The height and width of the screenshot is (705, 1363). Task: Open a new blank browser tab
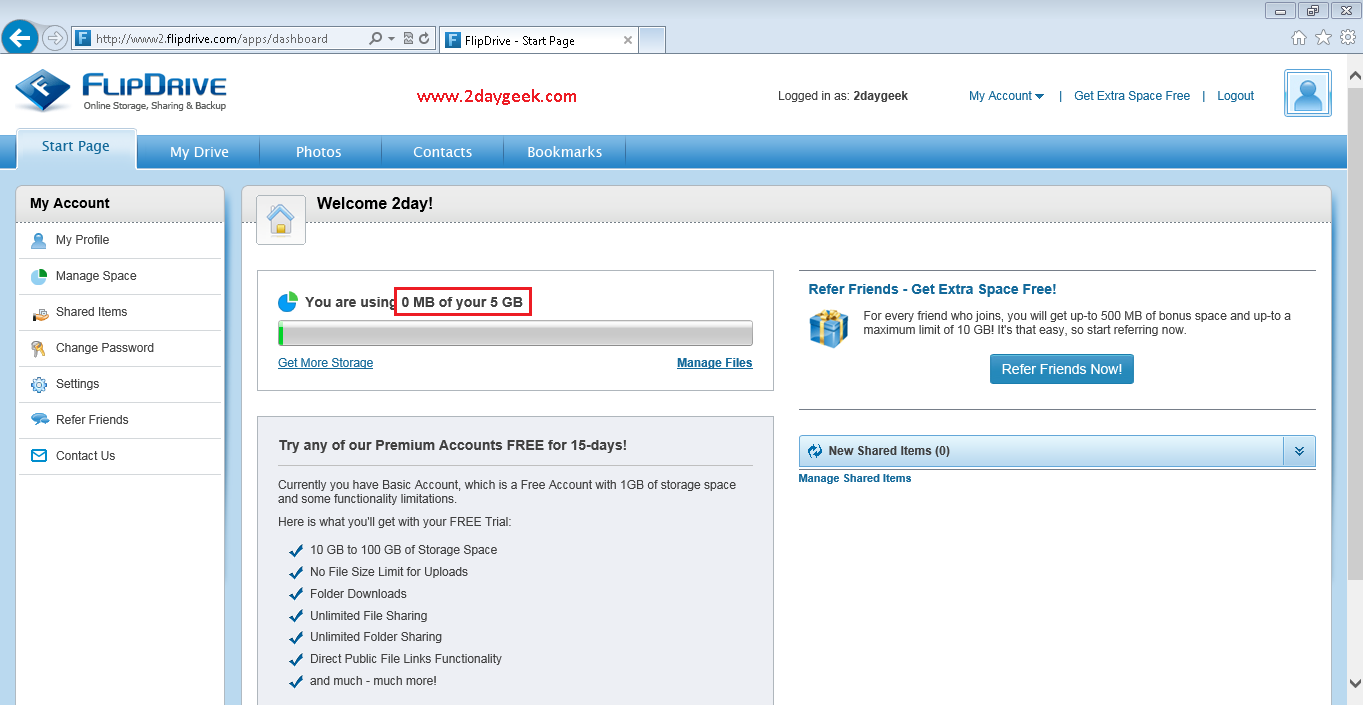click(x=652, y=40)
